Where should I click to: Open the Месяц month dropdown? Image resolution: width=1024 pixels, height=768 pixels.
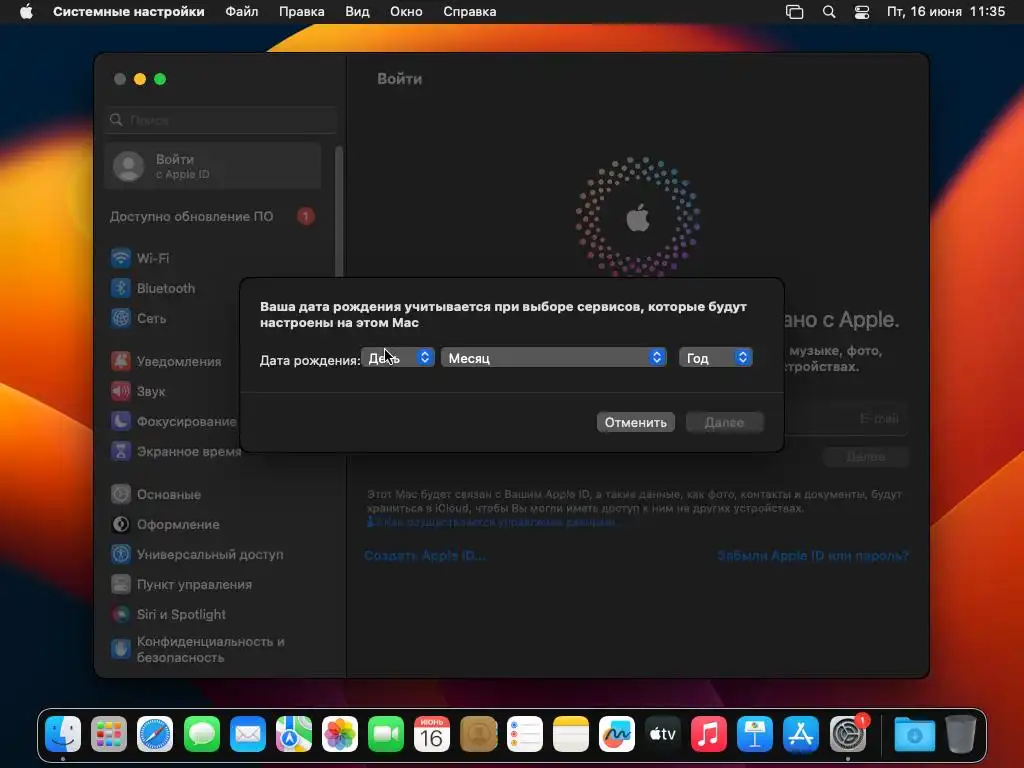(x=554, y=358)
